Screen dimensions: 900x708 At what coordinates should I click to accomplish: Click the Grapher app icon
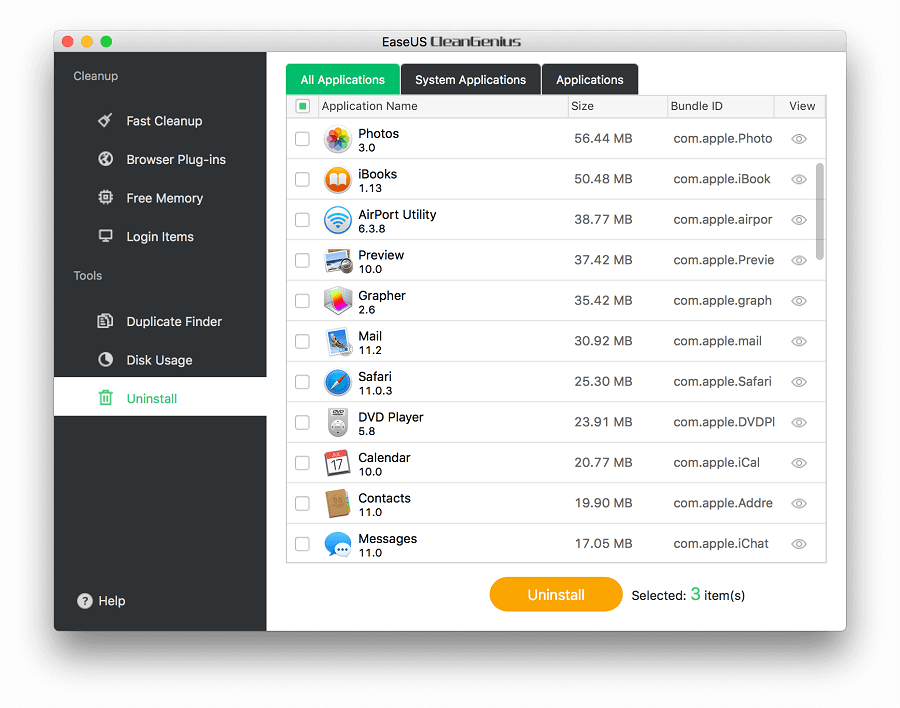[338, 301]
